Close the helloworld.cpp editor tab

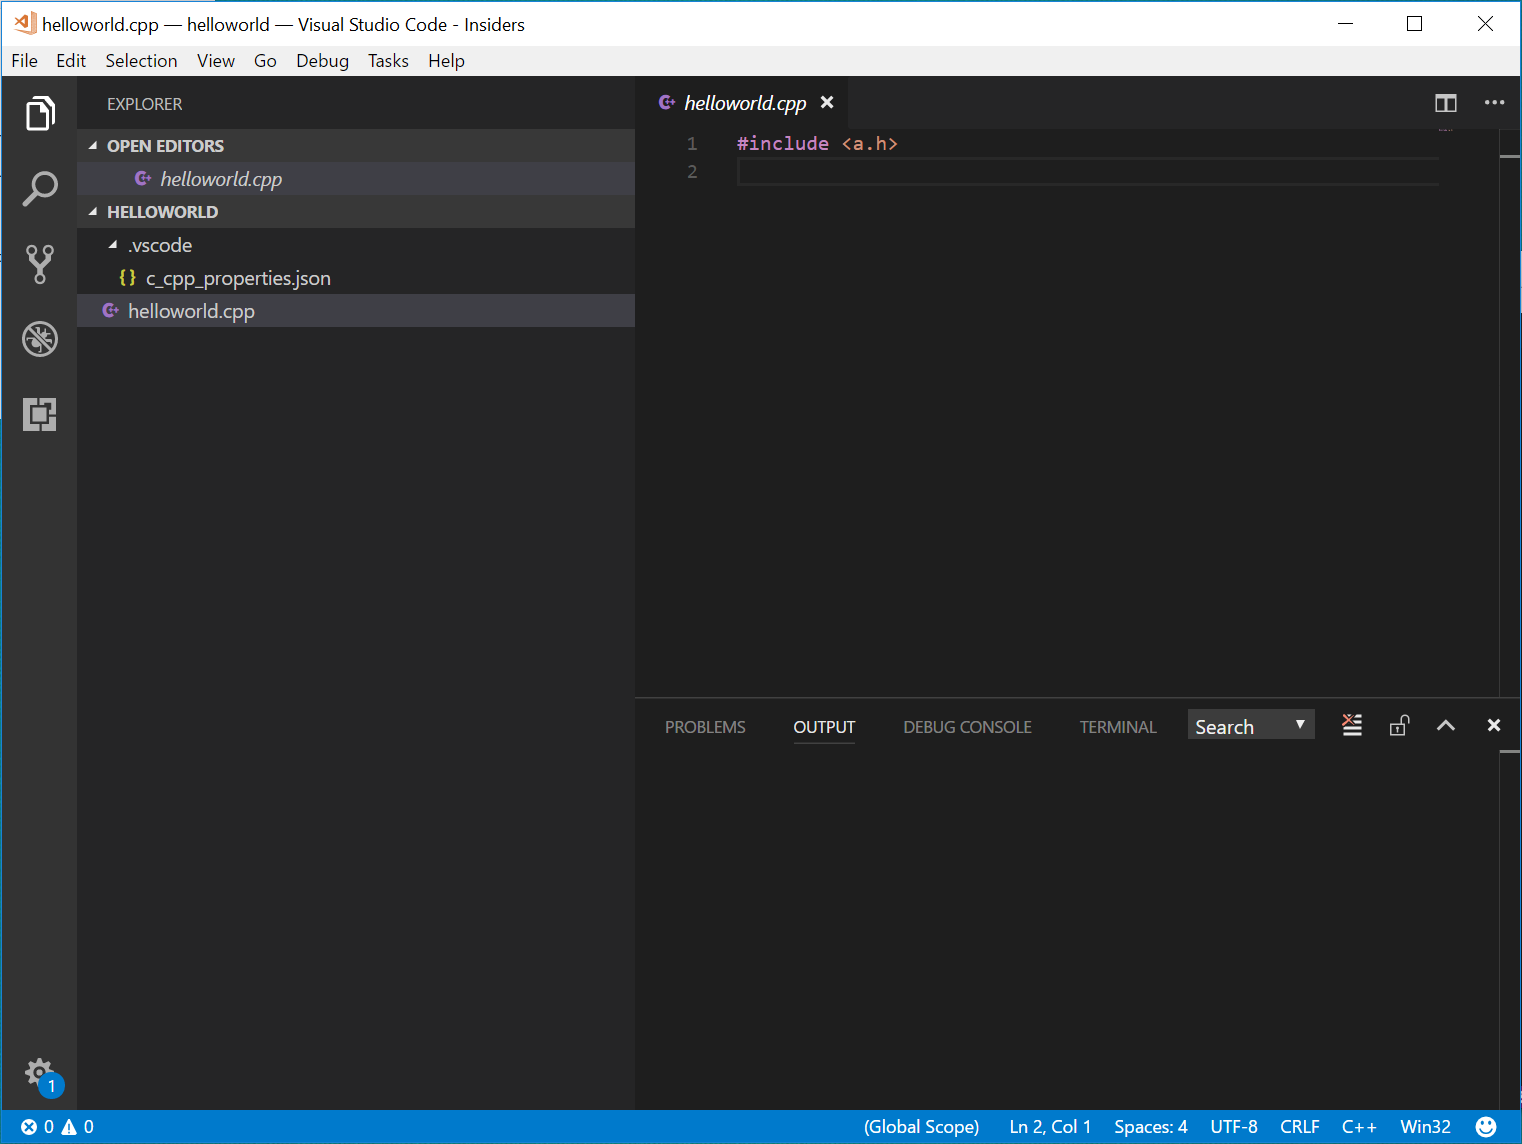click(x=827, y=103)
